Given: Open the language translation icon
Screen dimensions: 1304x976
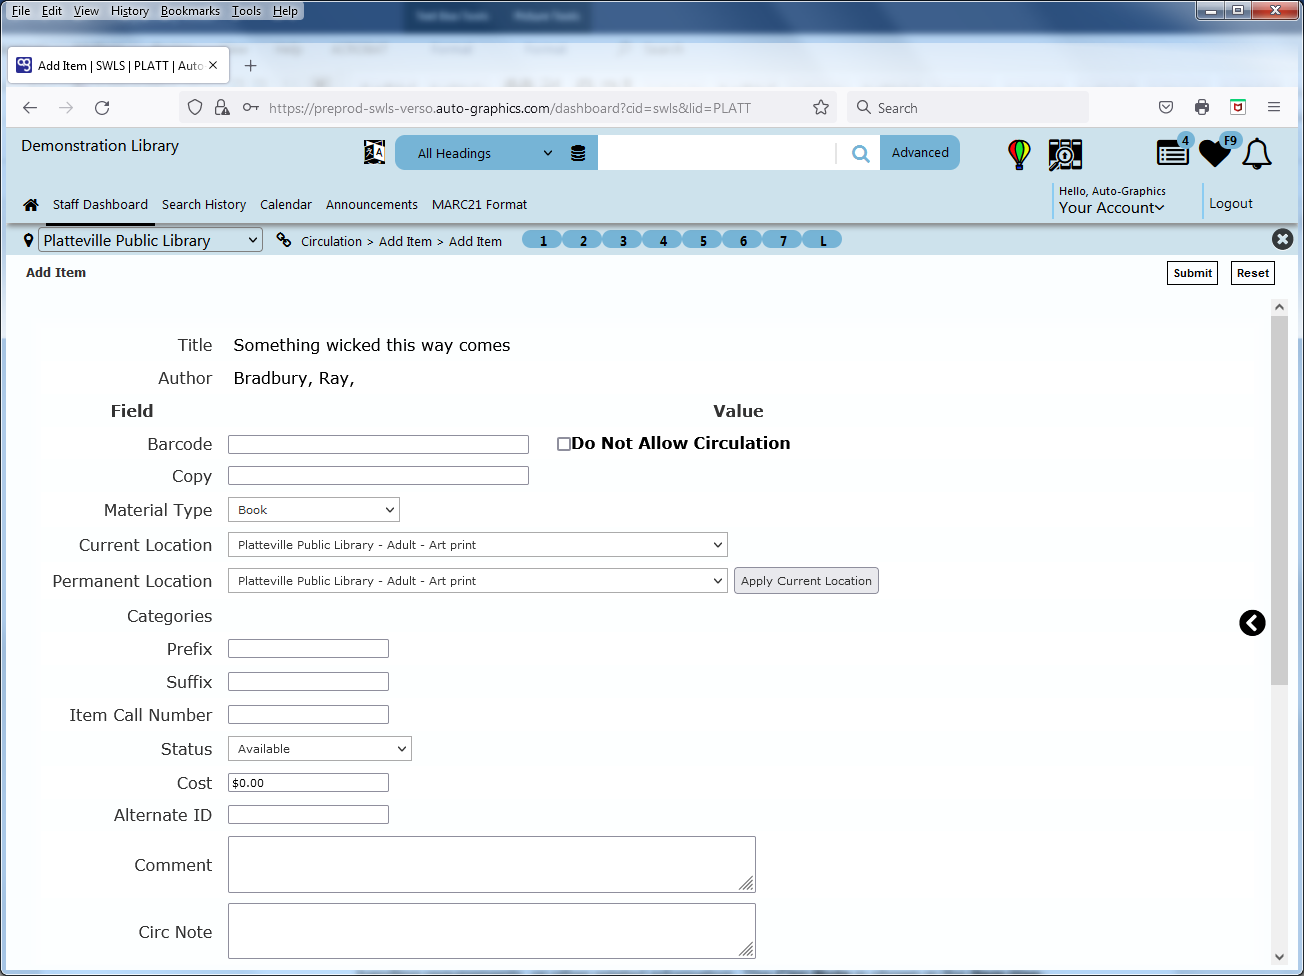Looking at the screenshot, I should tap(374, 153).
